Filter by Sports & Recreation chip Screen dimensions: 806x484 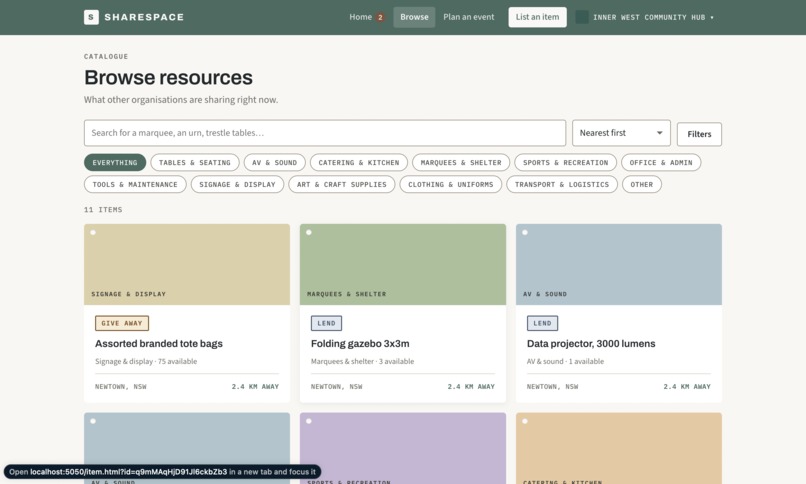(x=565, y=162)
